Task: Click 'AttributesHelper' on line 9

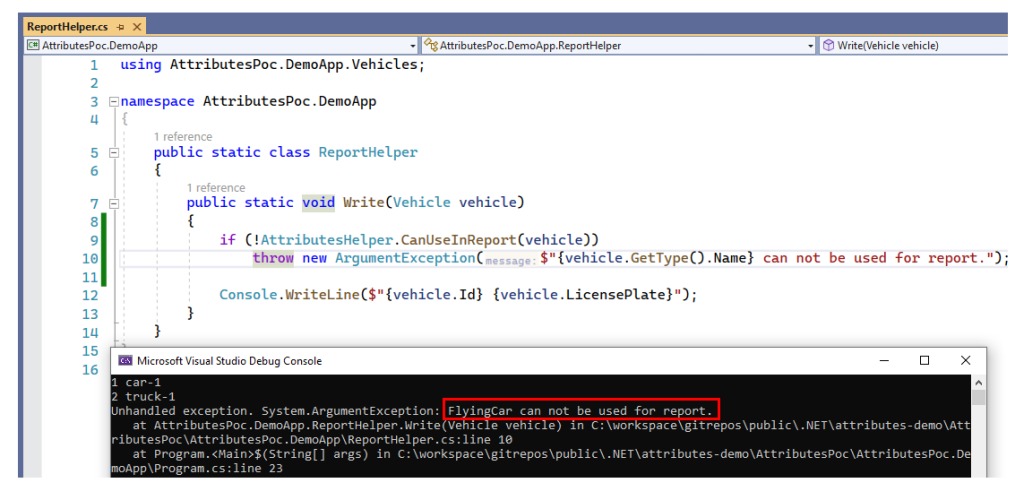Action: point(327,240)
